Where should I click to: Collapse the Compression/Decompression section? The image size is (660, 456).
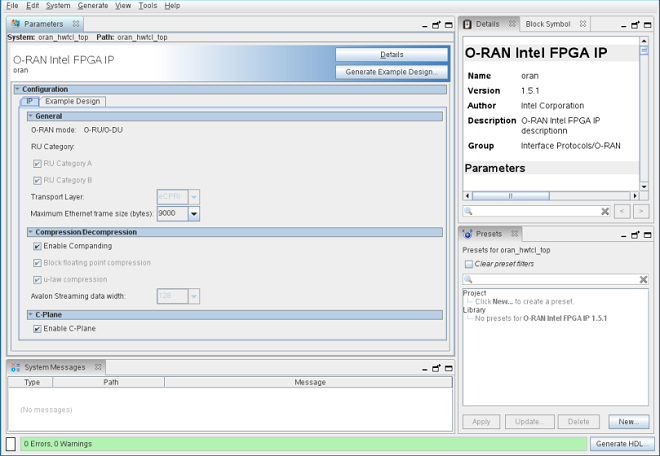tap(30, 232)
